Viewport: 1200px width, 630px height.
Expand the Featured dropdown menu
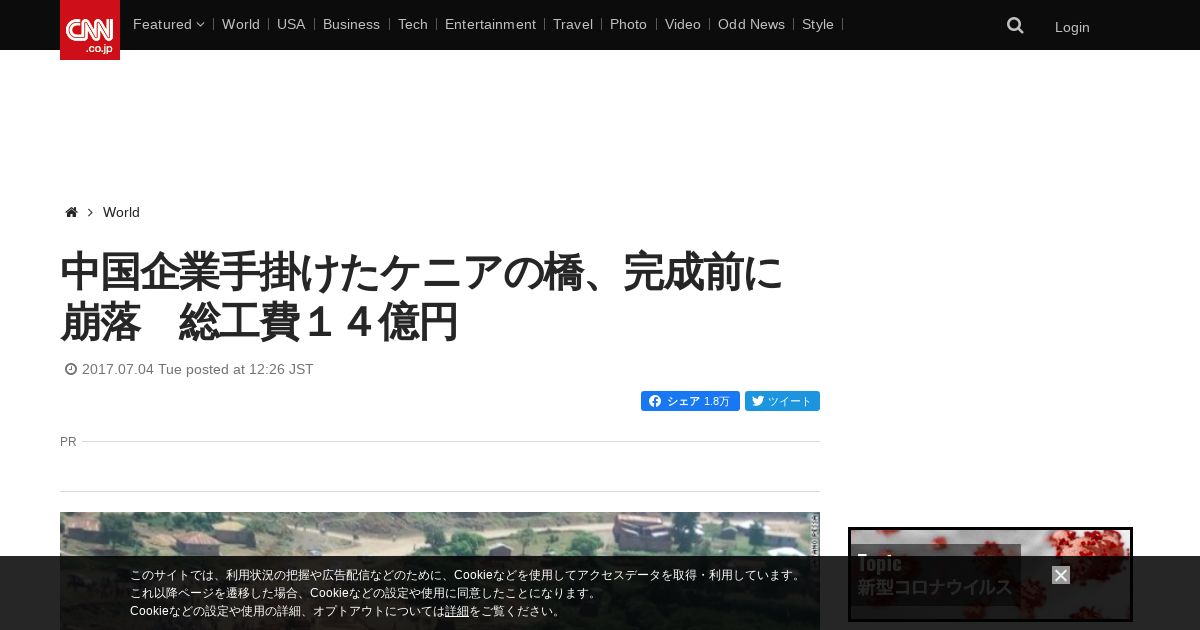point(168,24)
